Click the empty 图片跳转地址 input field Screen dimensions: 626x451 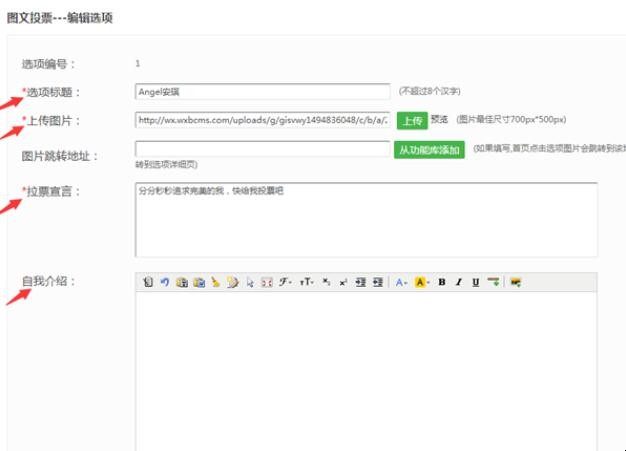(x=262, y=149)
